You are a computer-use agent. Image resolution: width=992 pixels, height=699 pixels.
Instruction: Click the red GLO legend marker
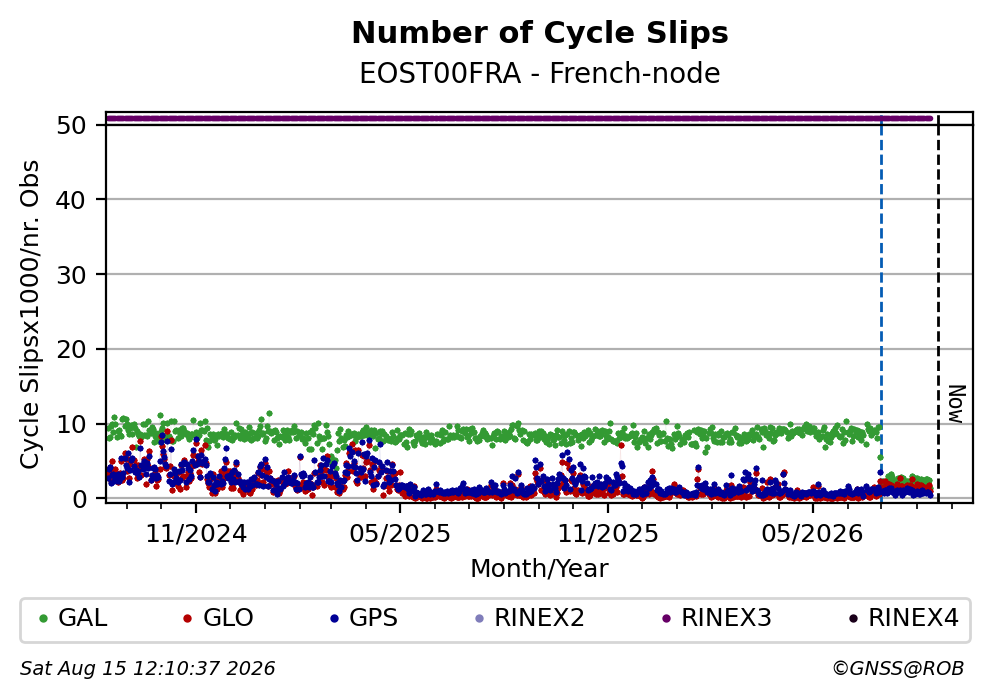point(187,619)
